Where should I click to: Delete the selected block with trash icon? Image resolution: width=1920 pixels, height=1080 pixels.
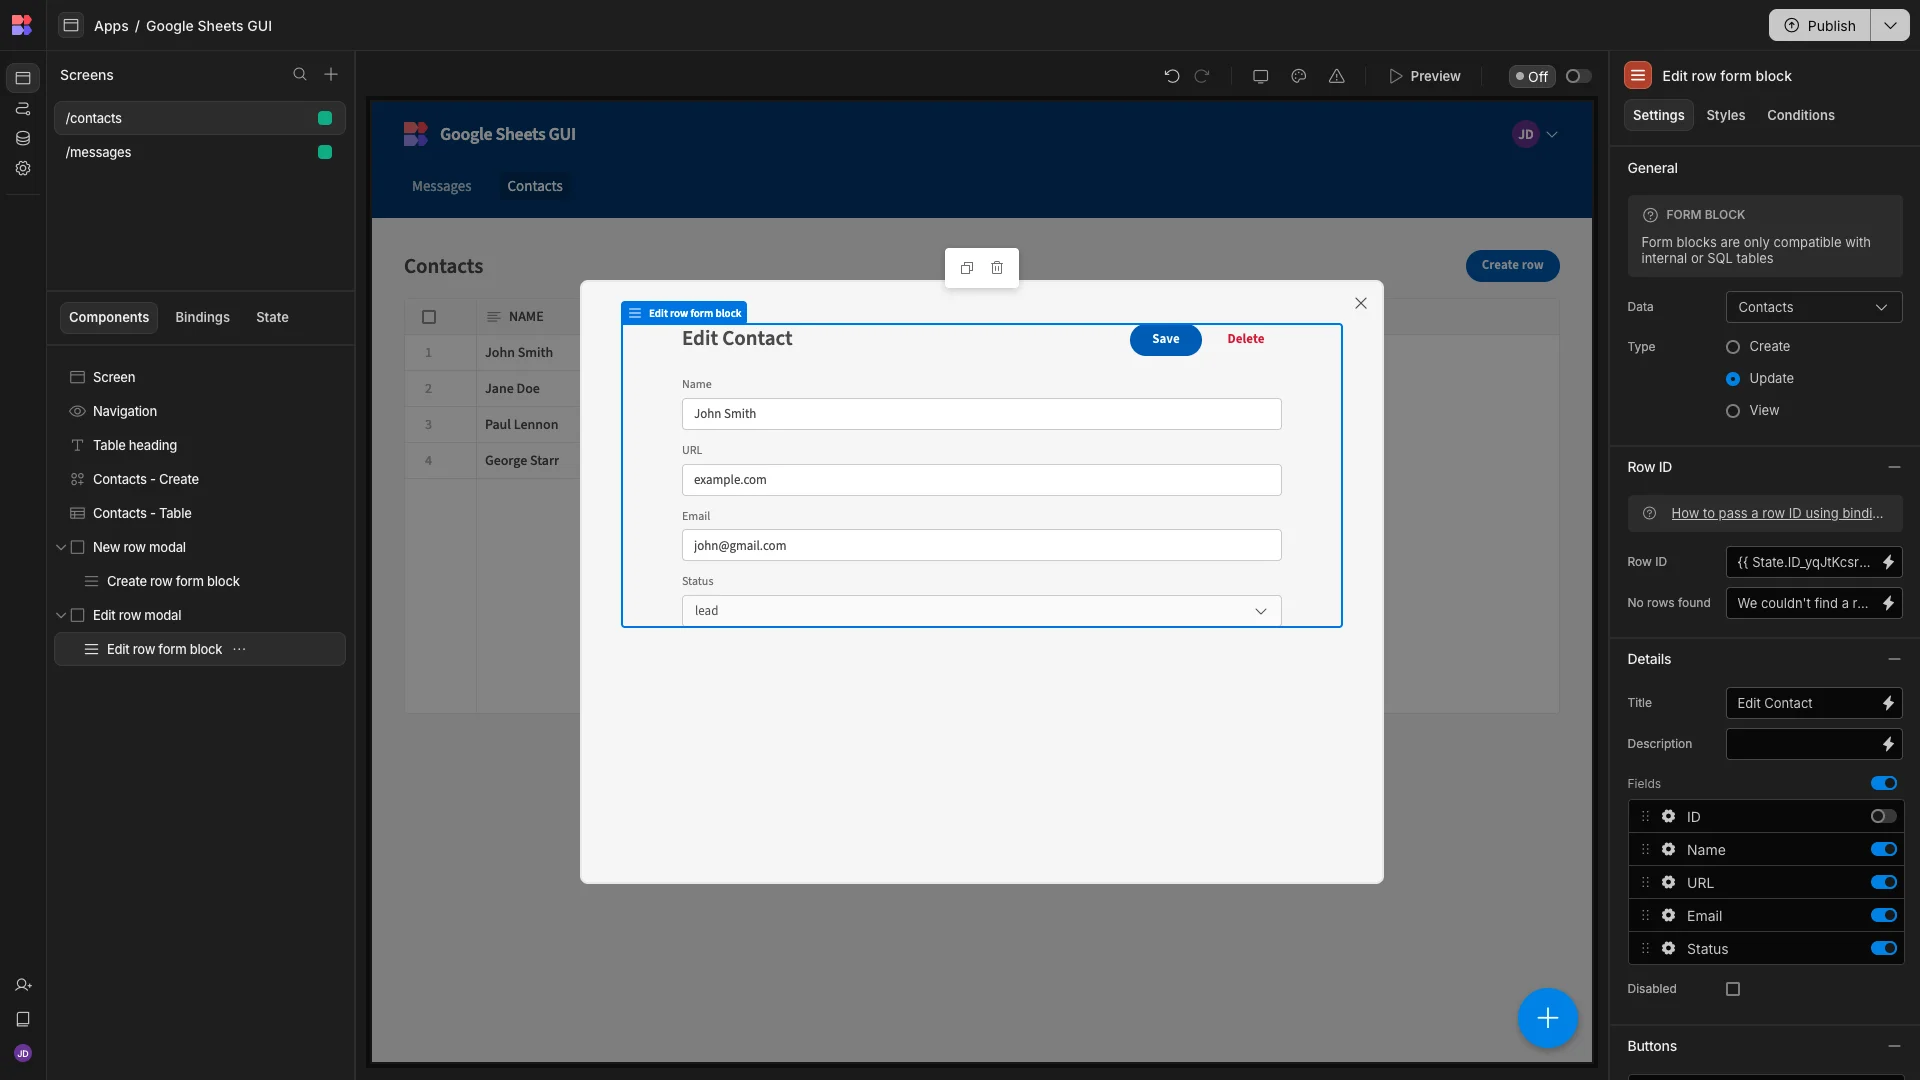coord(997,268)
